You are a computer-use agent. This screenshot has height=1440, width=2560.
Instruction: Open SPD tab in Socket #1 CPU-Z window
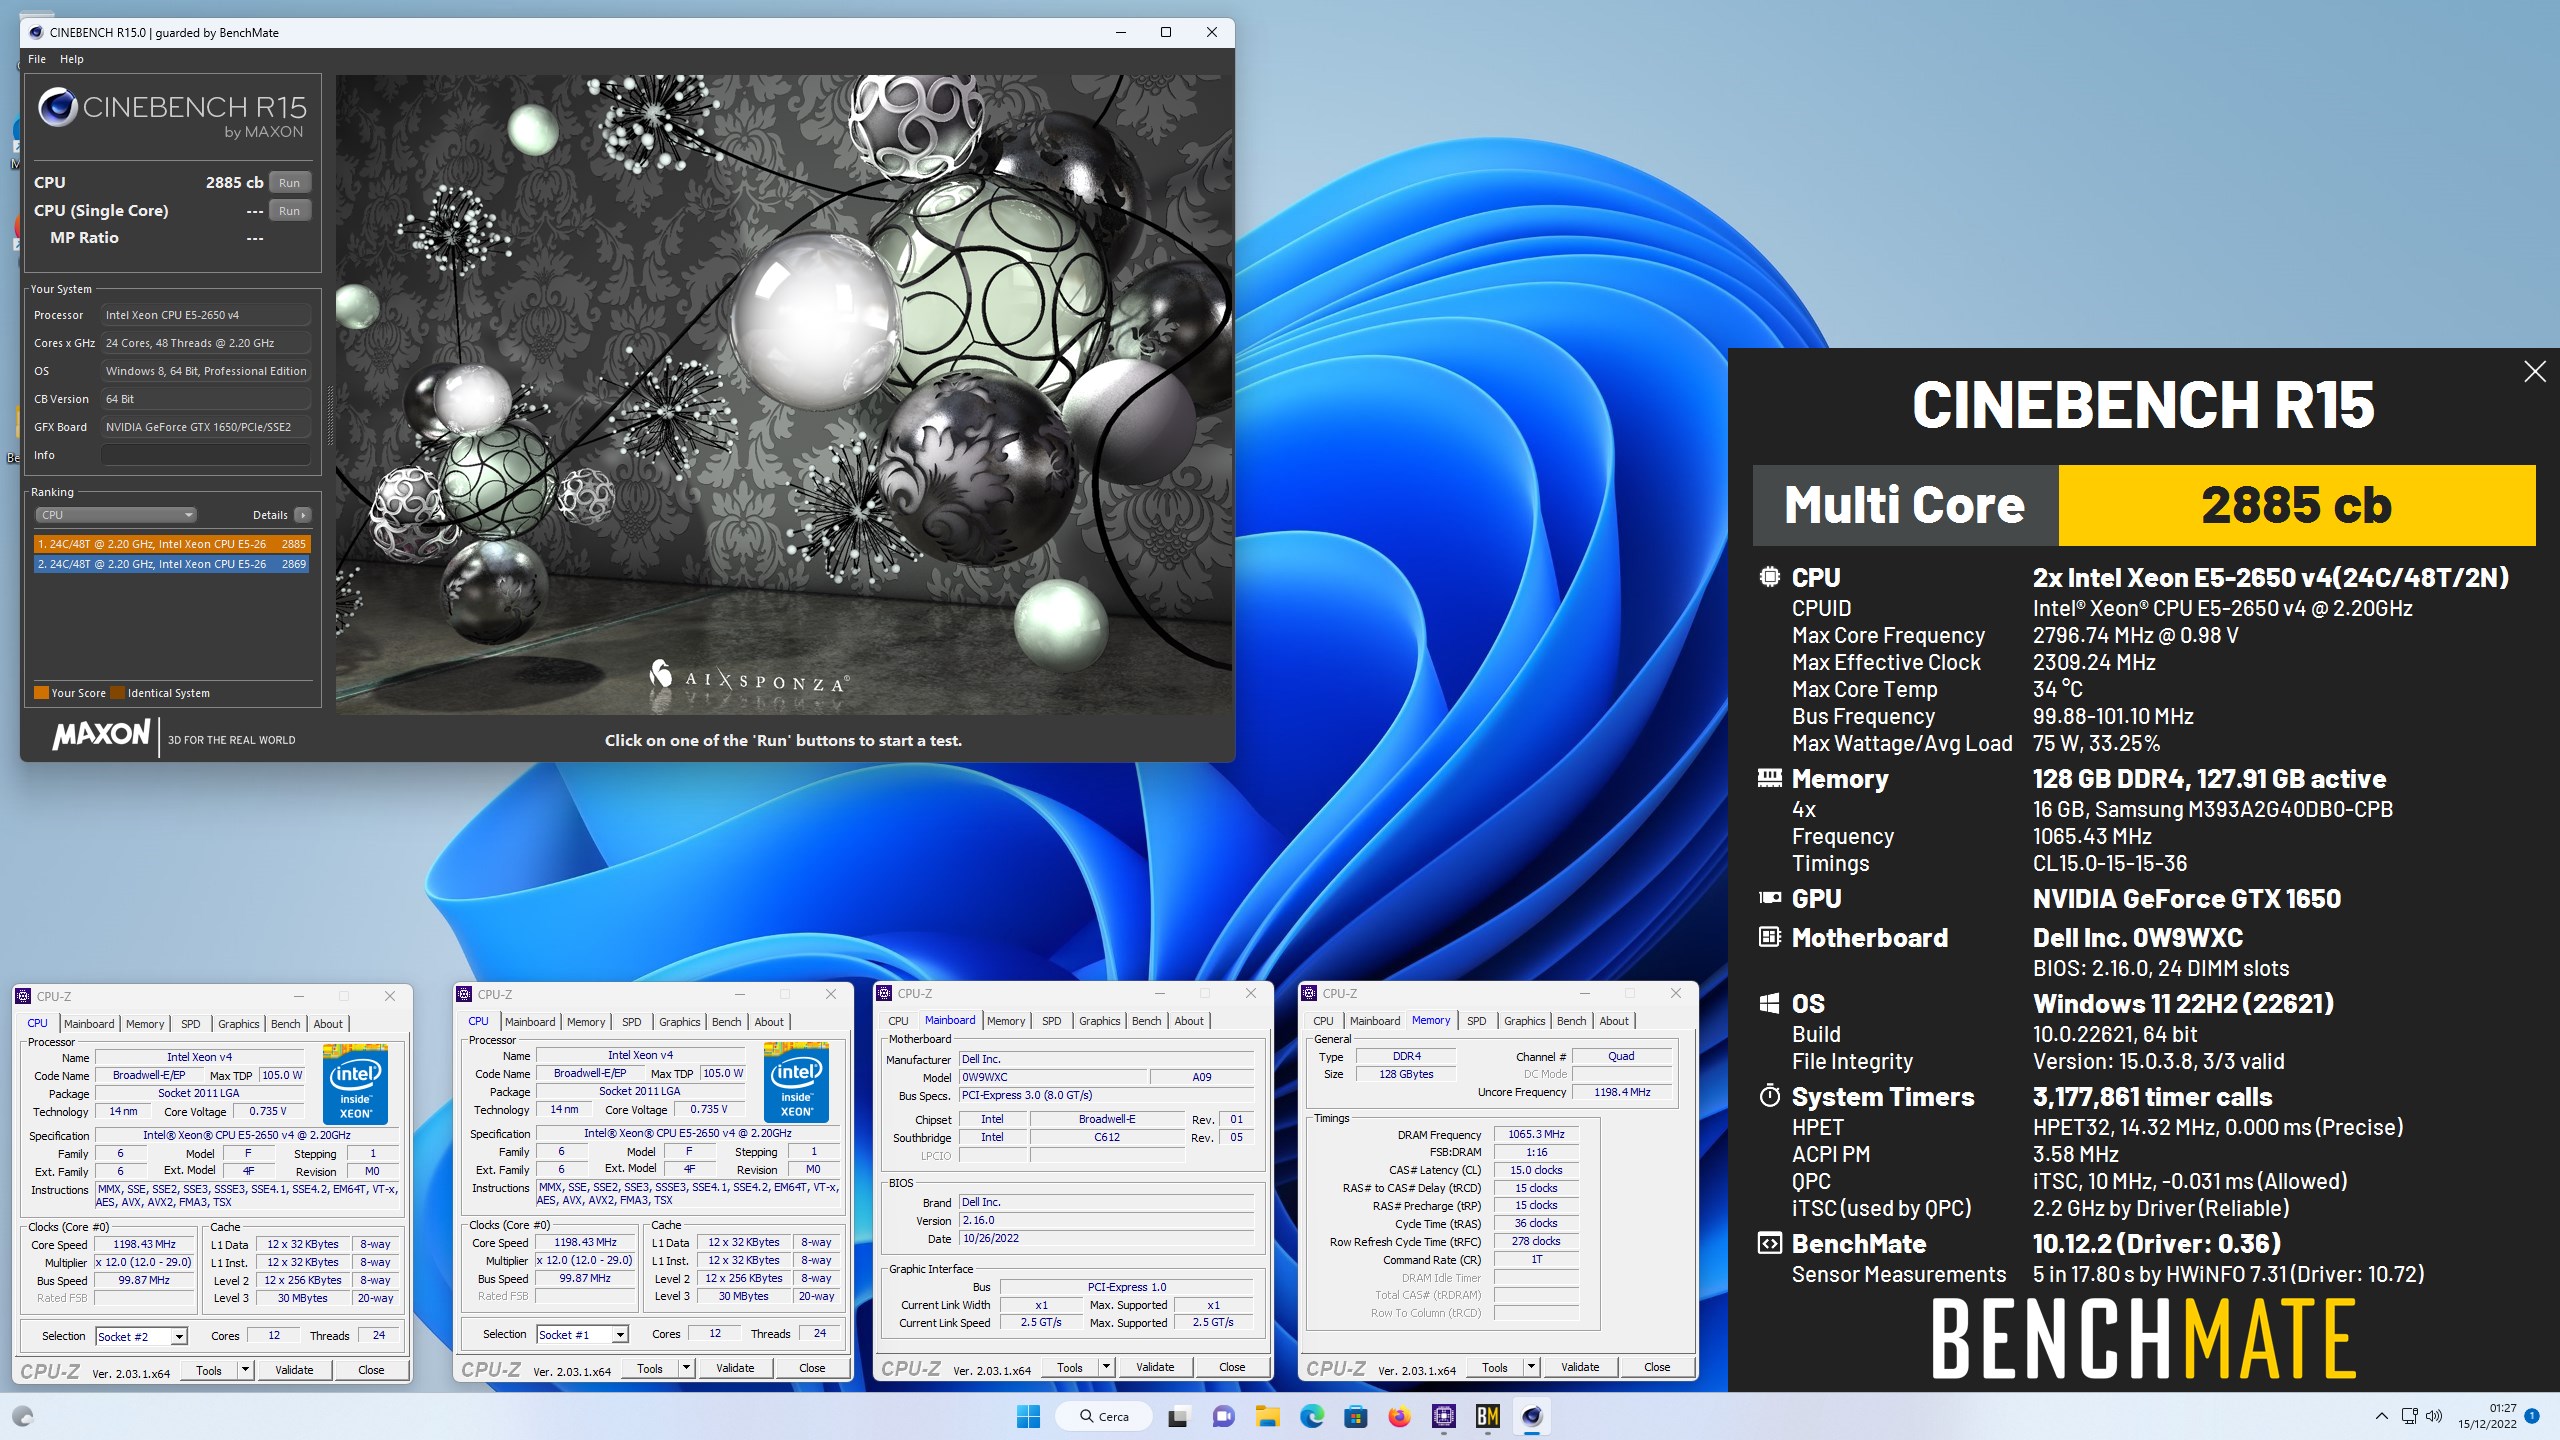(x=631, y=1022)
